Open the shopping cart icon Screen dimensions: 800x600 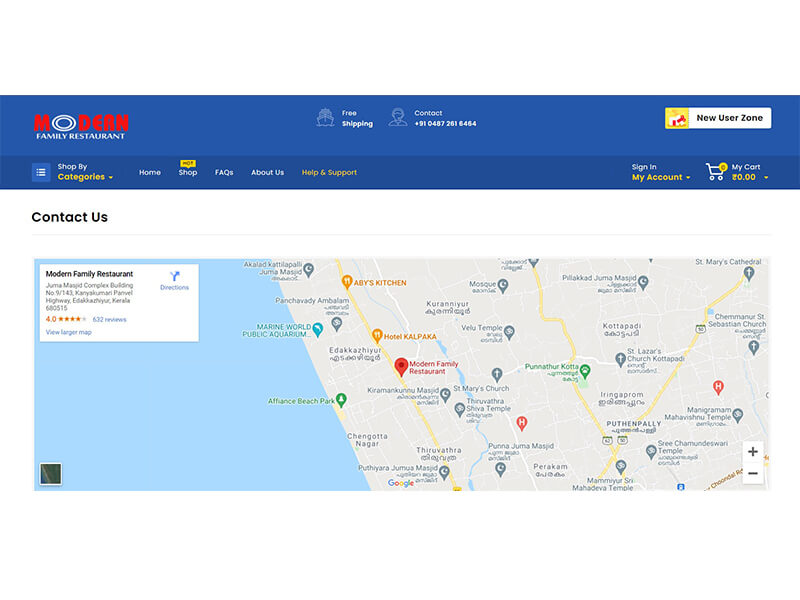coord(715,171)
